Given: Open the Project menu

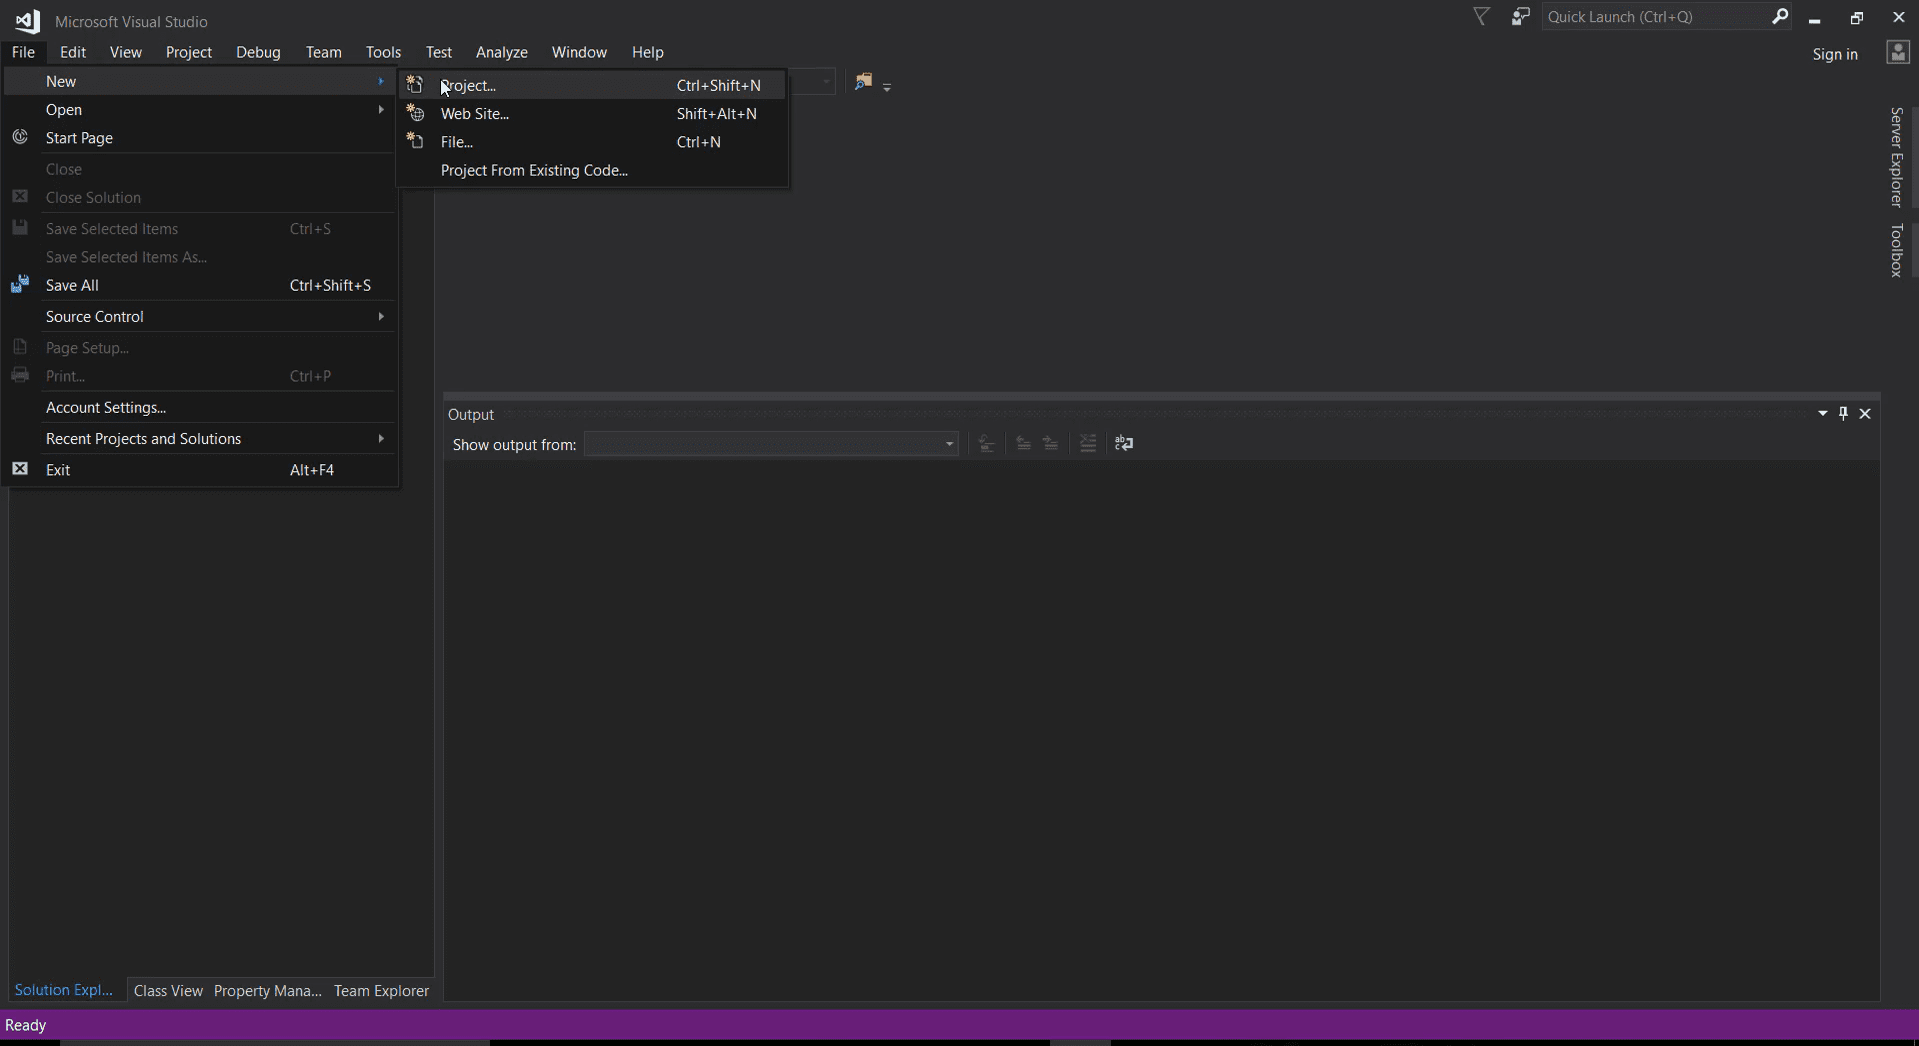Looking at the screenshot, I should tap(189, 52).
